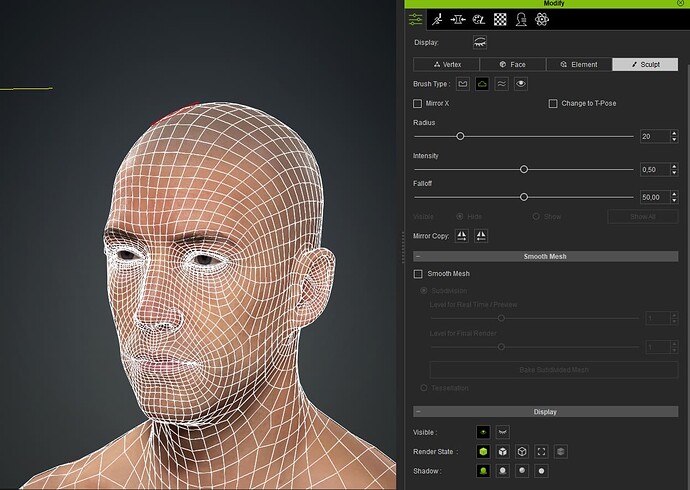Viewport: 690px width, 490px height.
Task: Click the closed-eye Display icon
Action: 480,43
